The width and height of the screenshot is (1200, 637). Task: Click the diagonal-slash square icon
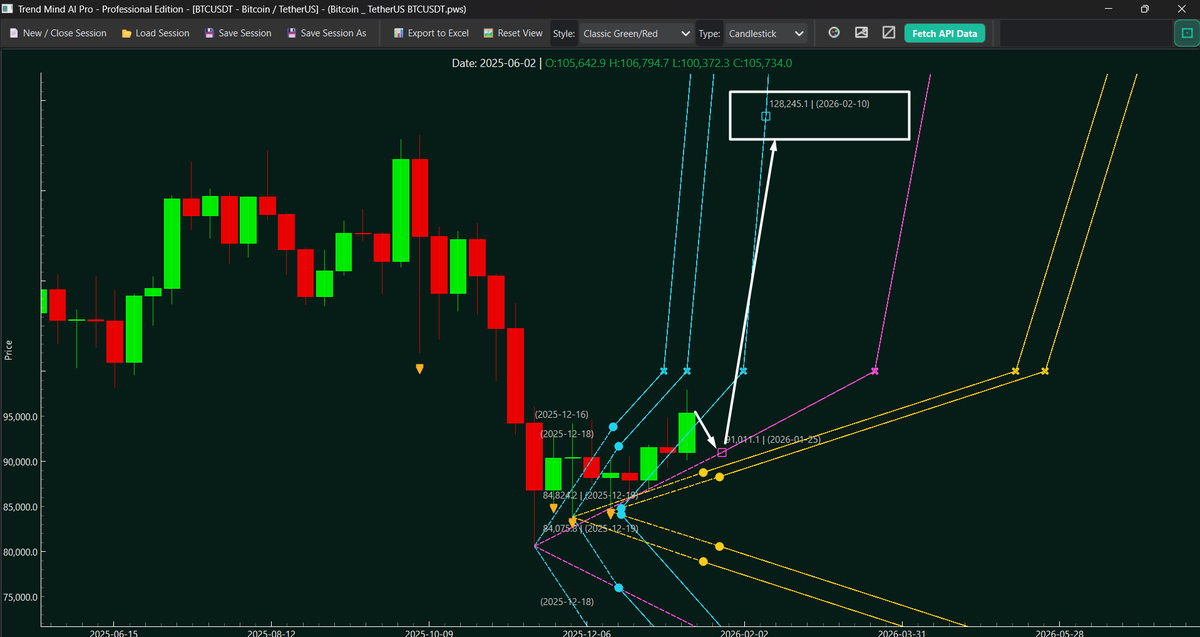click(888, 33)
